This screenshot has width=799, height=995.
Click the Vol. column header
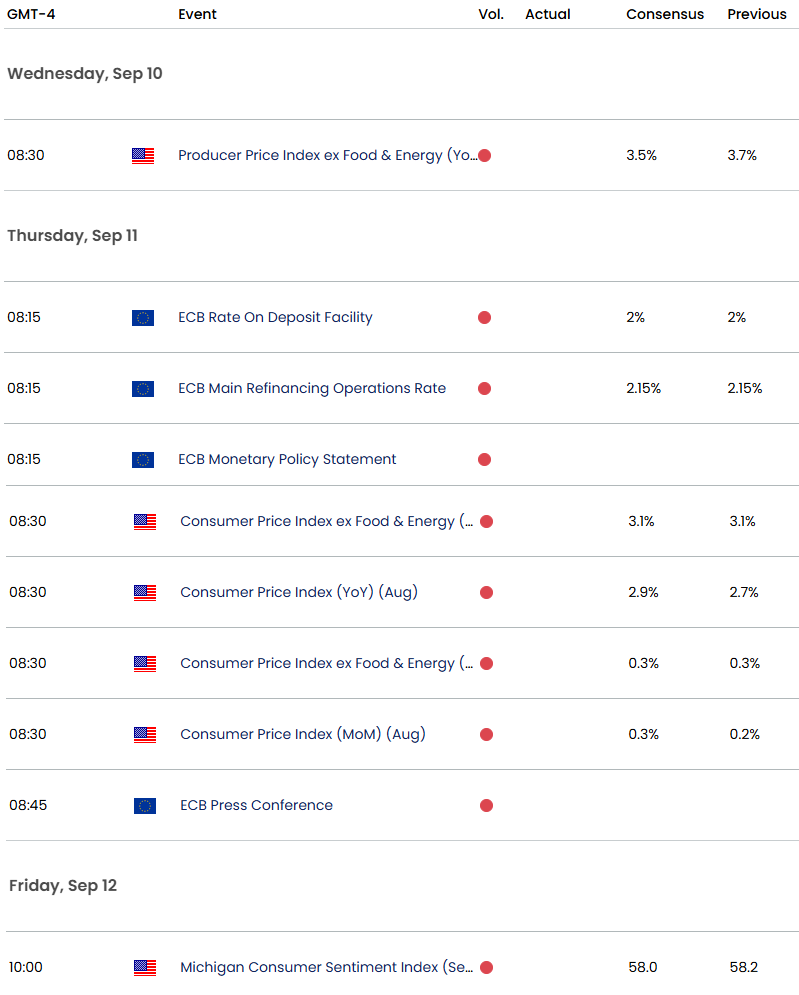[x=491, y=14]
